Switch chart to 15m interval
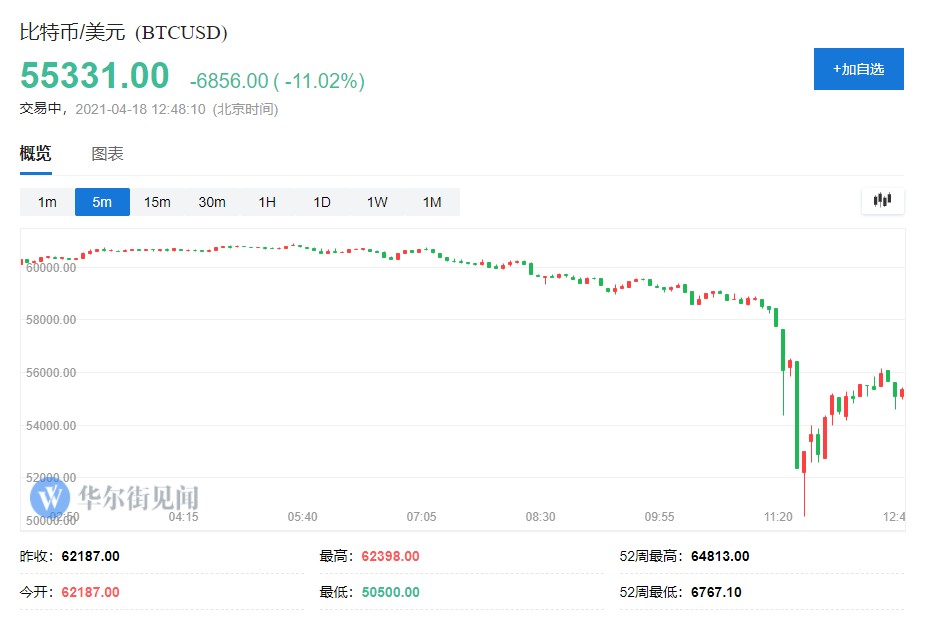The width and height of the screenshot is (925, 641). (x=157, y=202)
